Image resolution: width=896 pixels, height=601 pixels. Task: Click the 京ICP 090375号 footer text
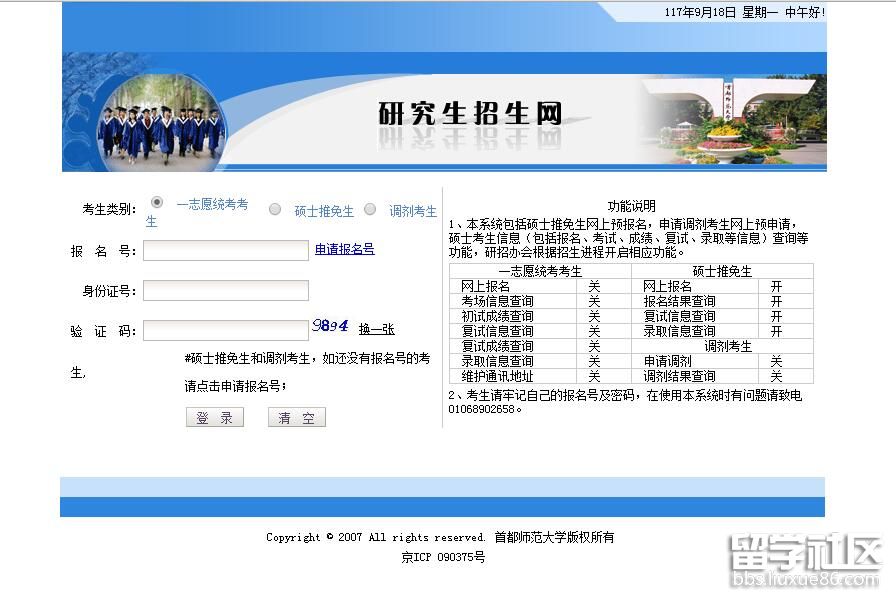(x=443, y=557)
